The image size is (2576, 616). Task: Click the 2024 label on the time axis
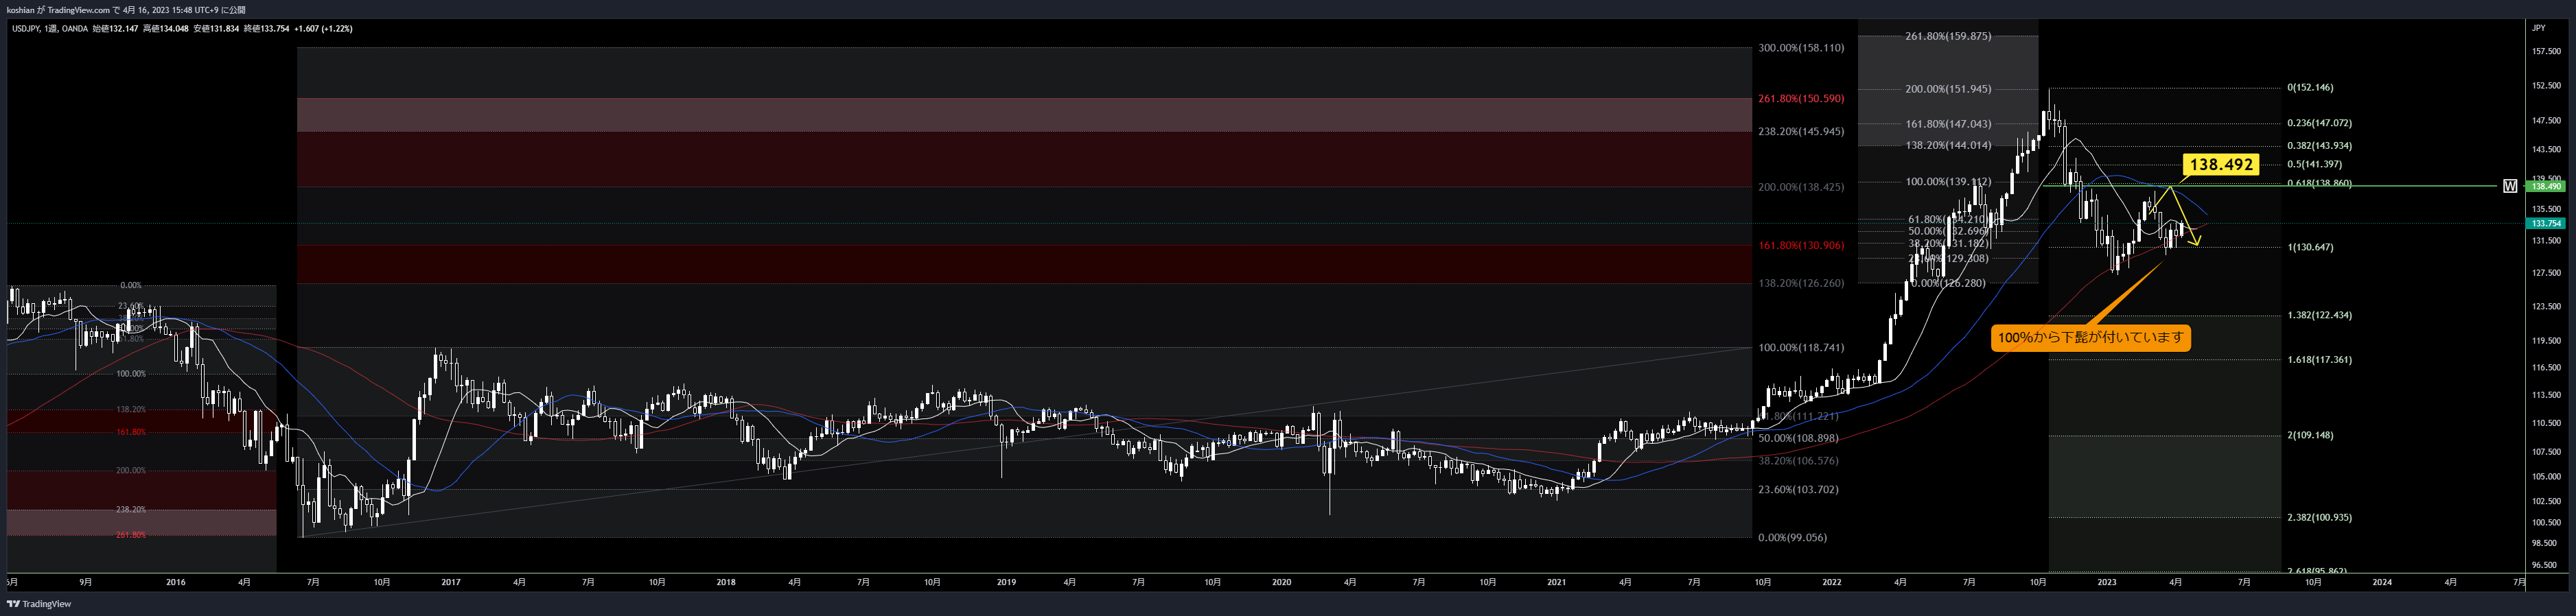tap(2383, 582)
